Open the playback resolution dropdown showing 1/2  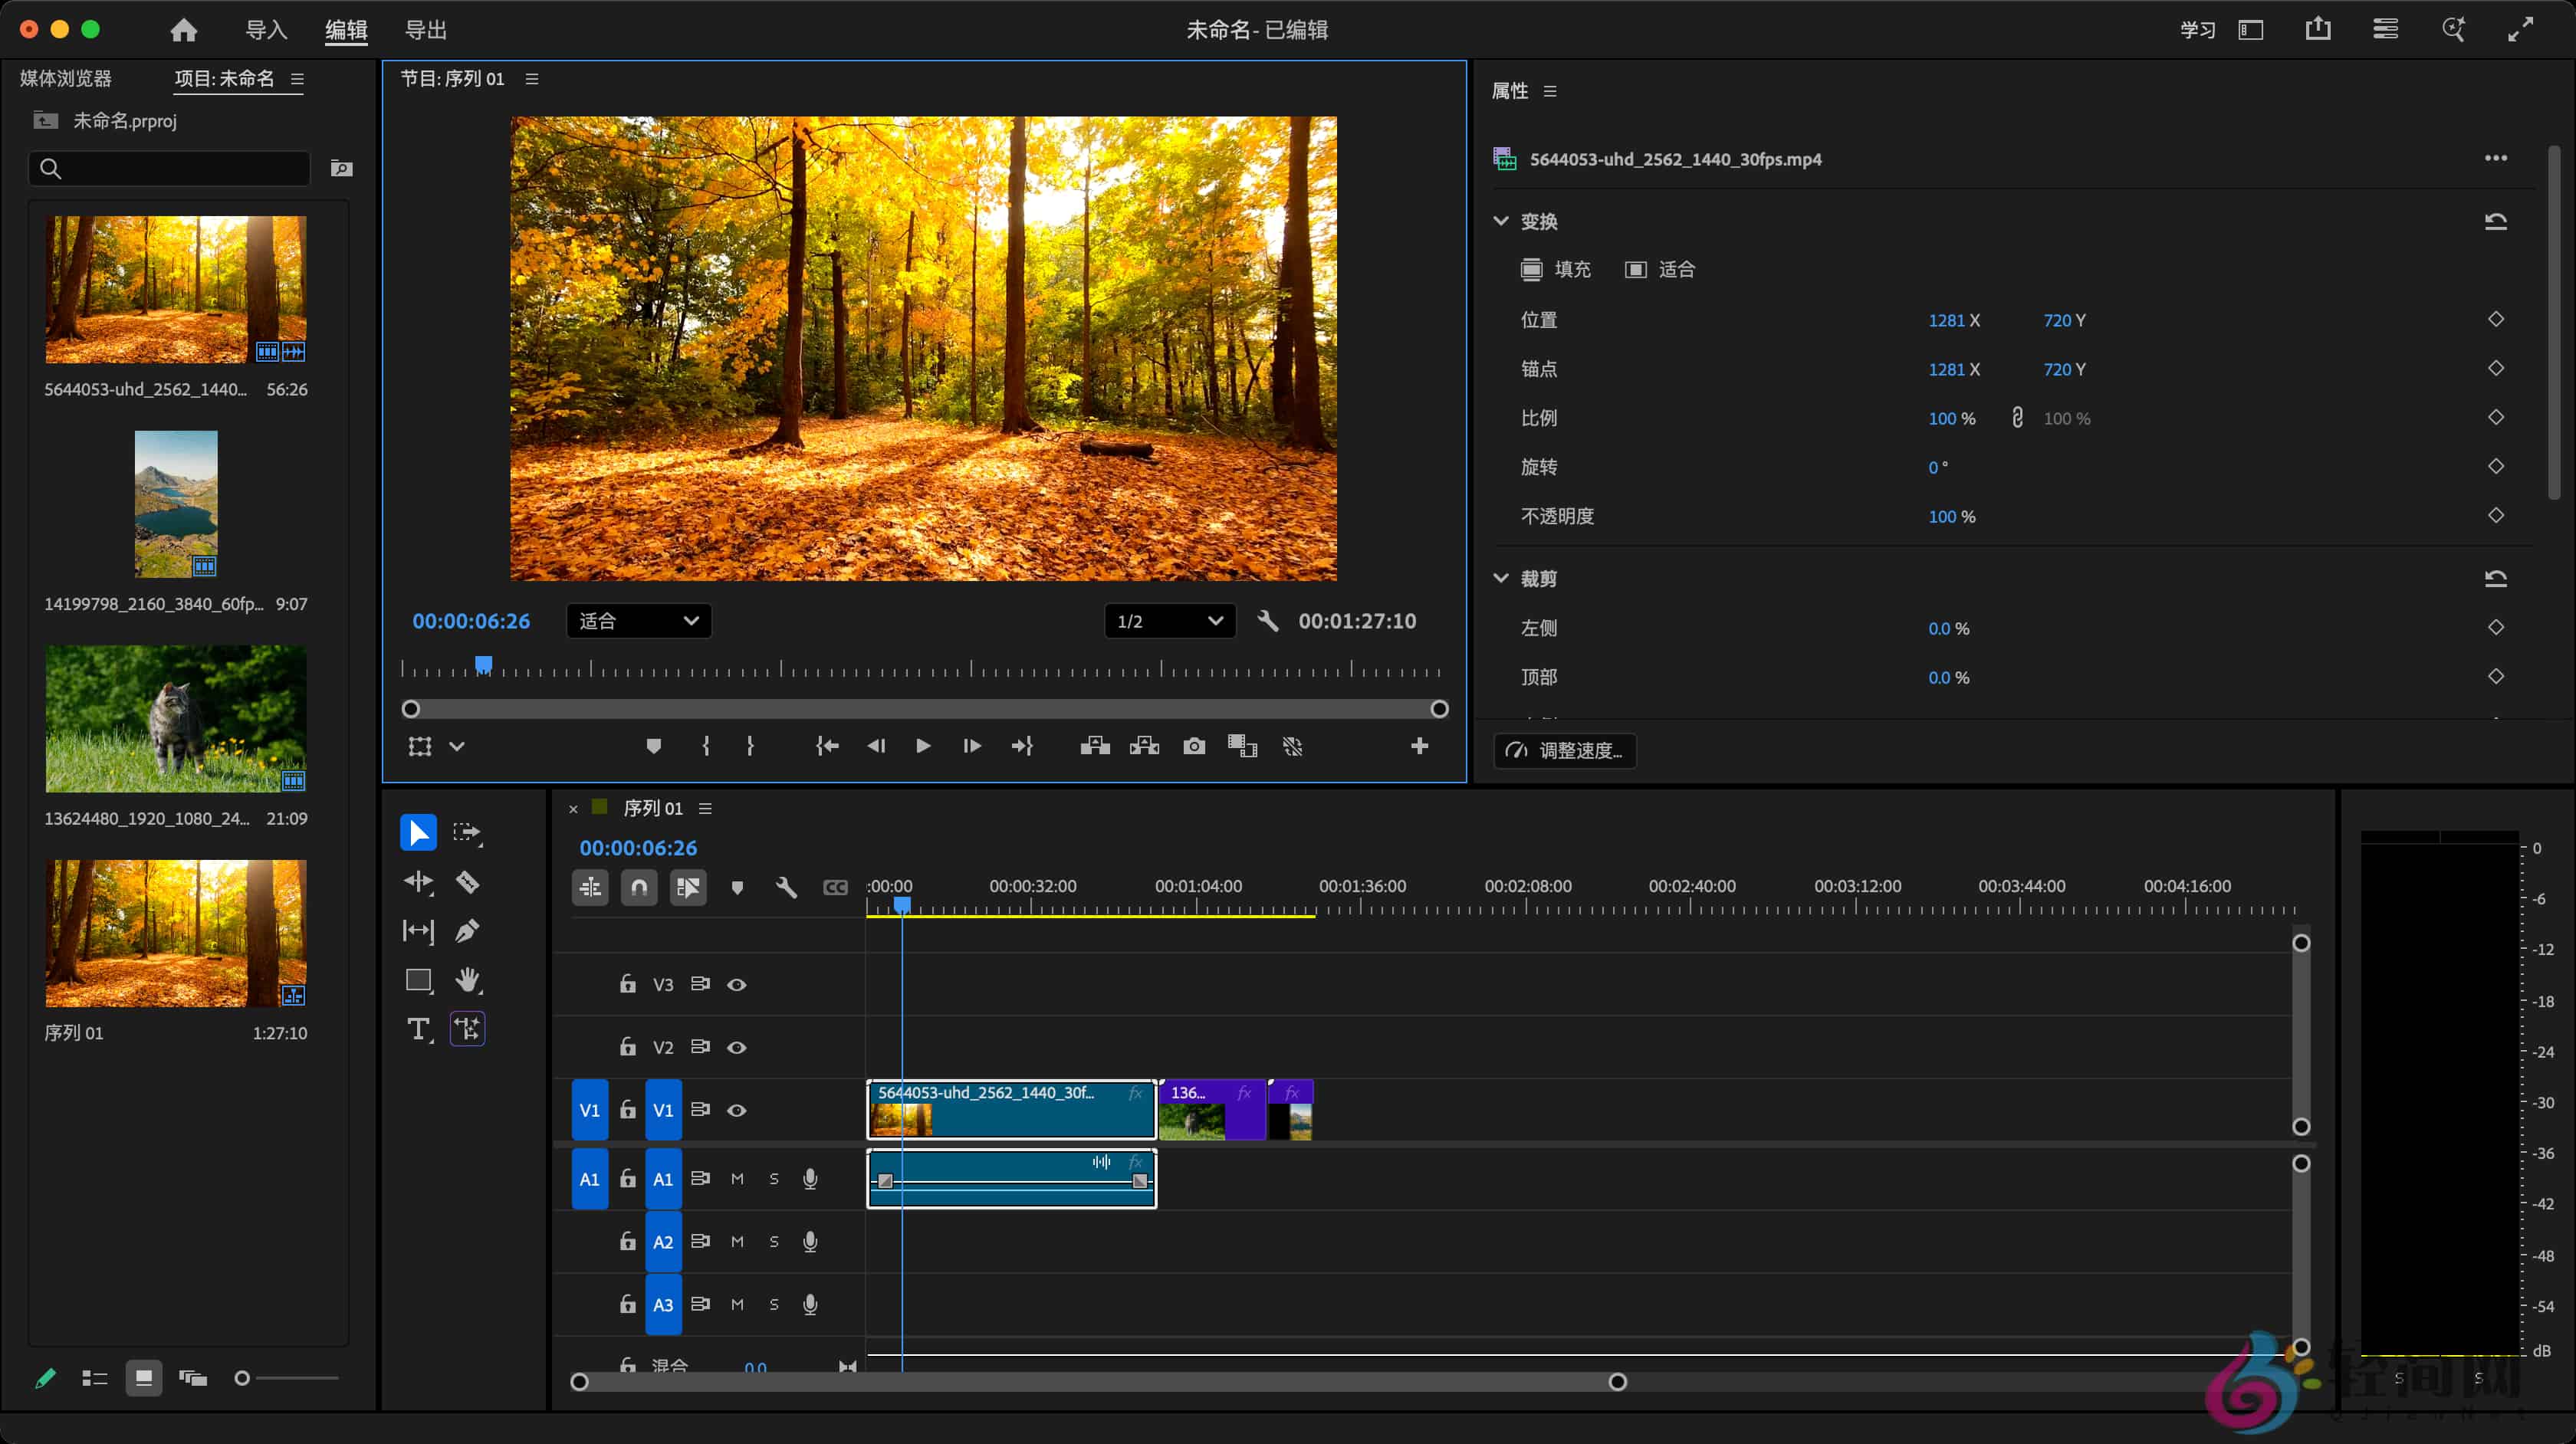[x=1168, y=621]
